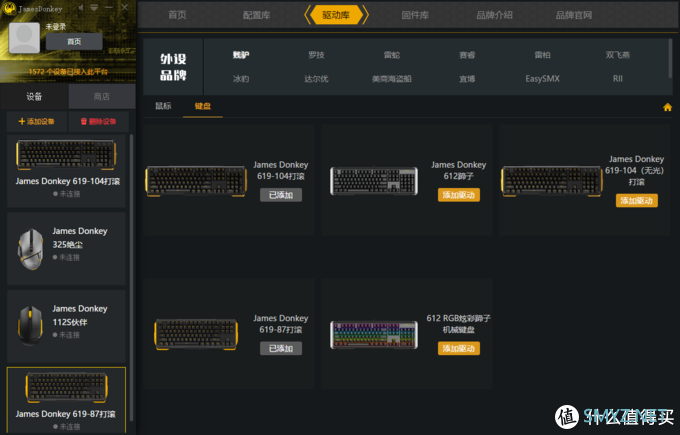Viewport: 680px width, 435px height.
Task: Select the 罗技 brand
Action: tap(316, 55)
